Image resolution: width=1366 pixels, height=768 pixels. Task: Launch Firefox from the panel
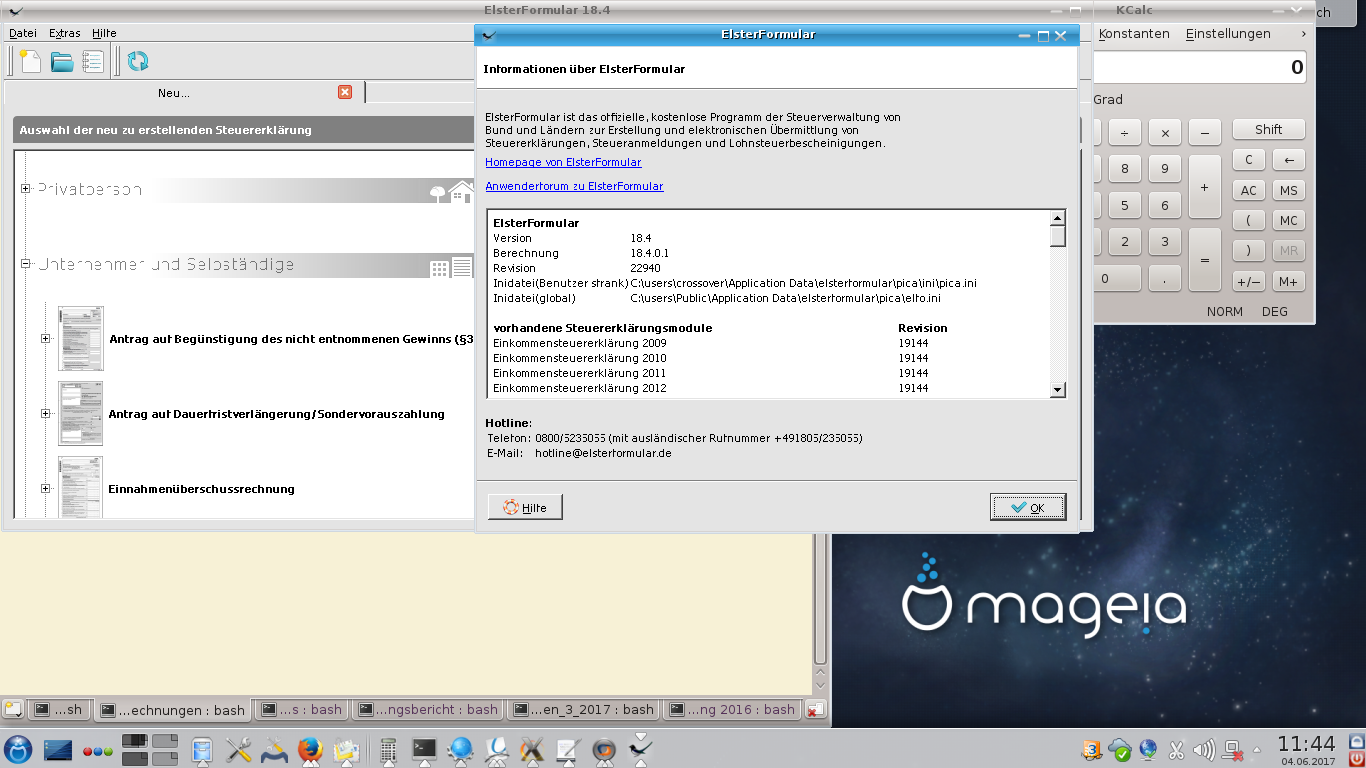(310, 749)
